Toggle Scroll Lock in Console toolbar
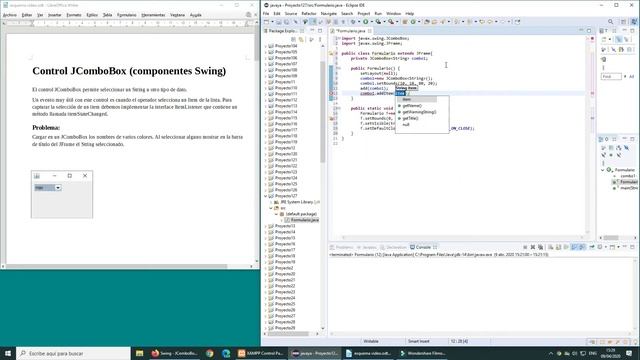Image resolution: width=640 pixels, height=360 pixels. point(558,247)
